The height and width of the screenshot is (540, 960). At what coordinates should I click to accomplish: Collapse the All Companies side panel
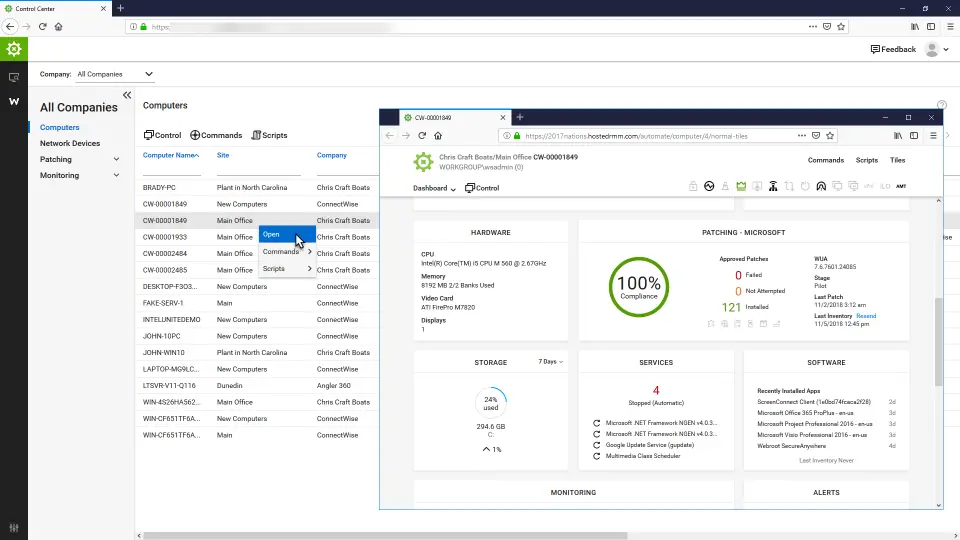tap(127, 95)
